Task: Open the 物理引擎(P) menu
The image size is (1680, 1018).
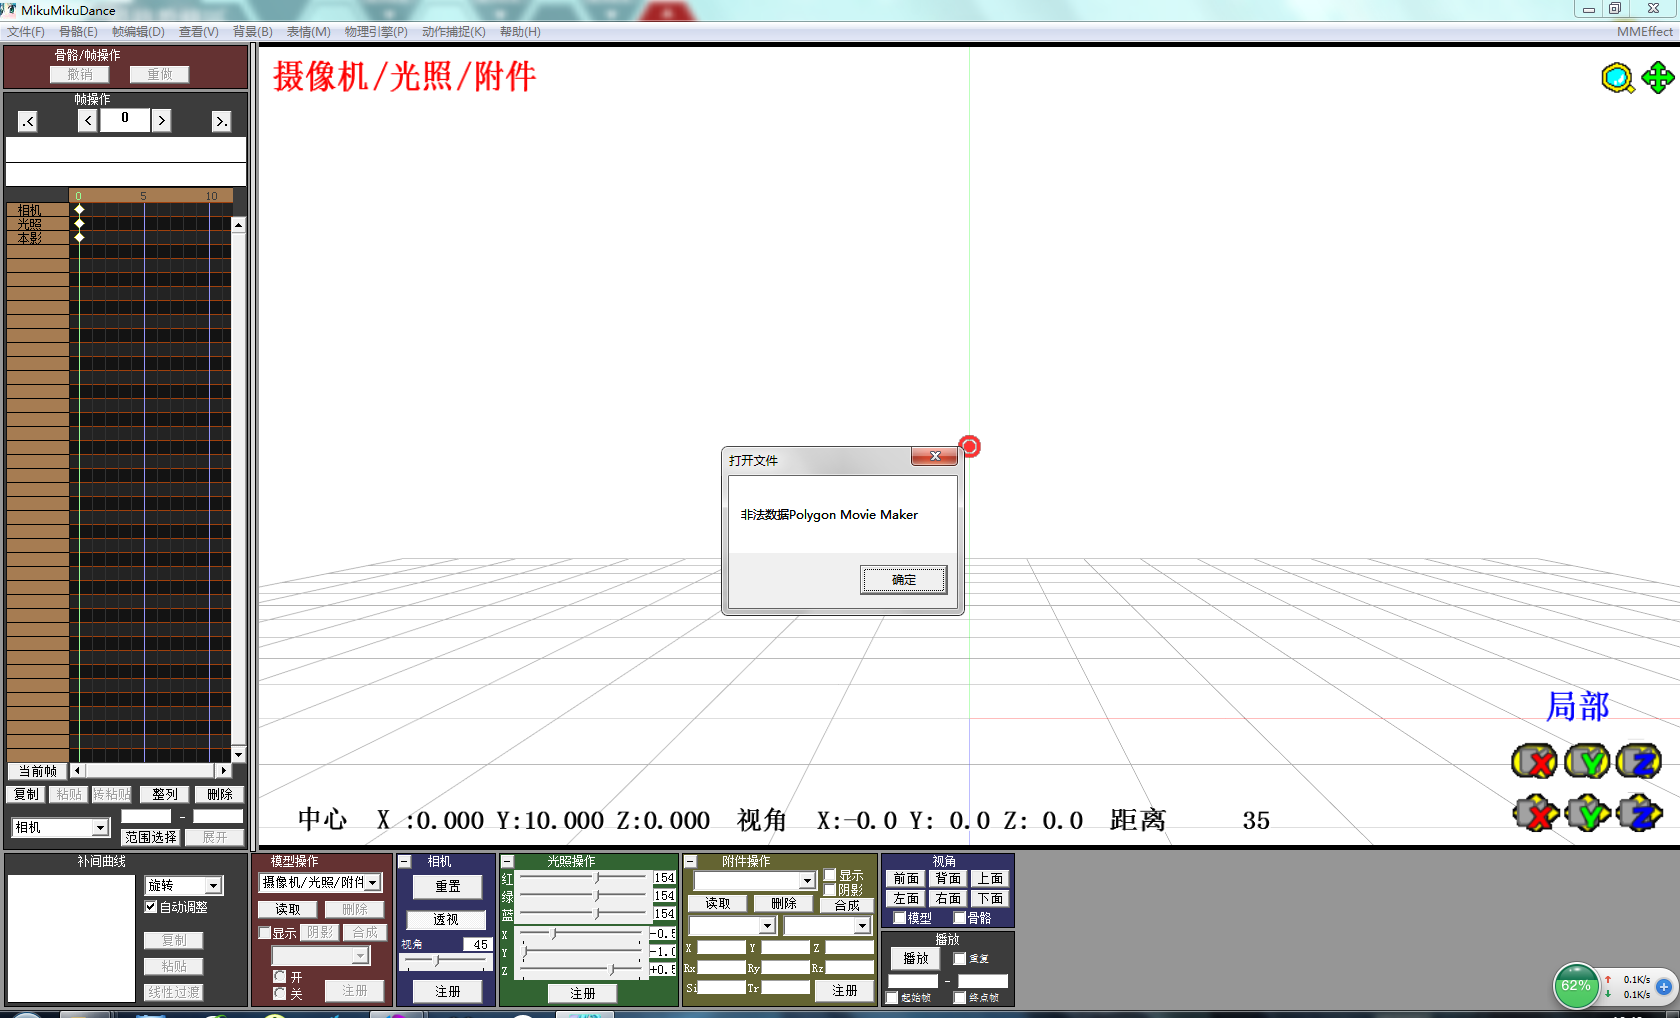Action: [376, 32]
